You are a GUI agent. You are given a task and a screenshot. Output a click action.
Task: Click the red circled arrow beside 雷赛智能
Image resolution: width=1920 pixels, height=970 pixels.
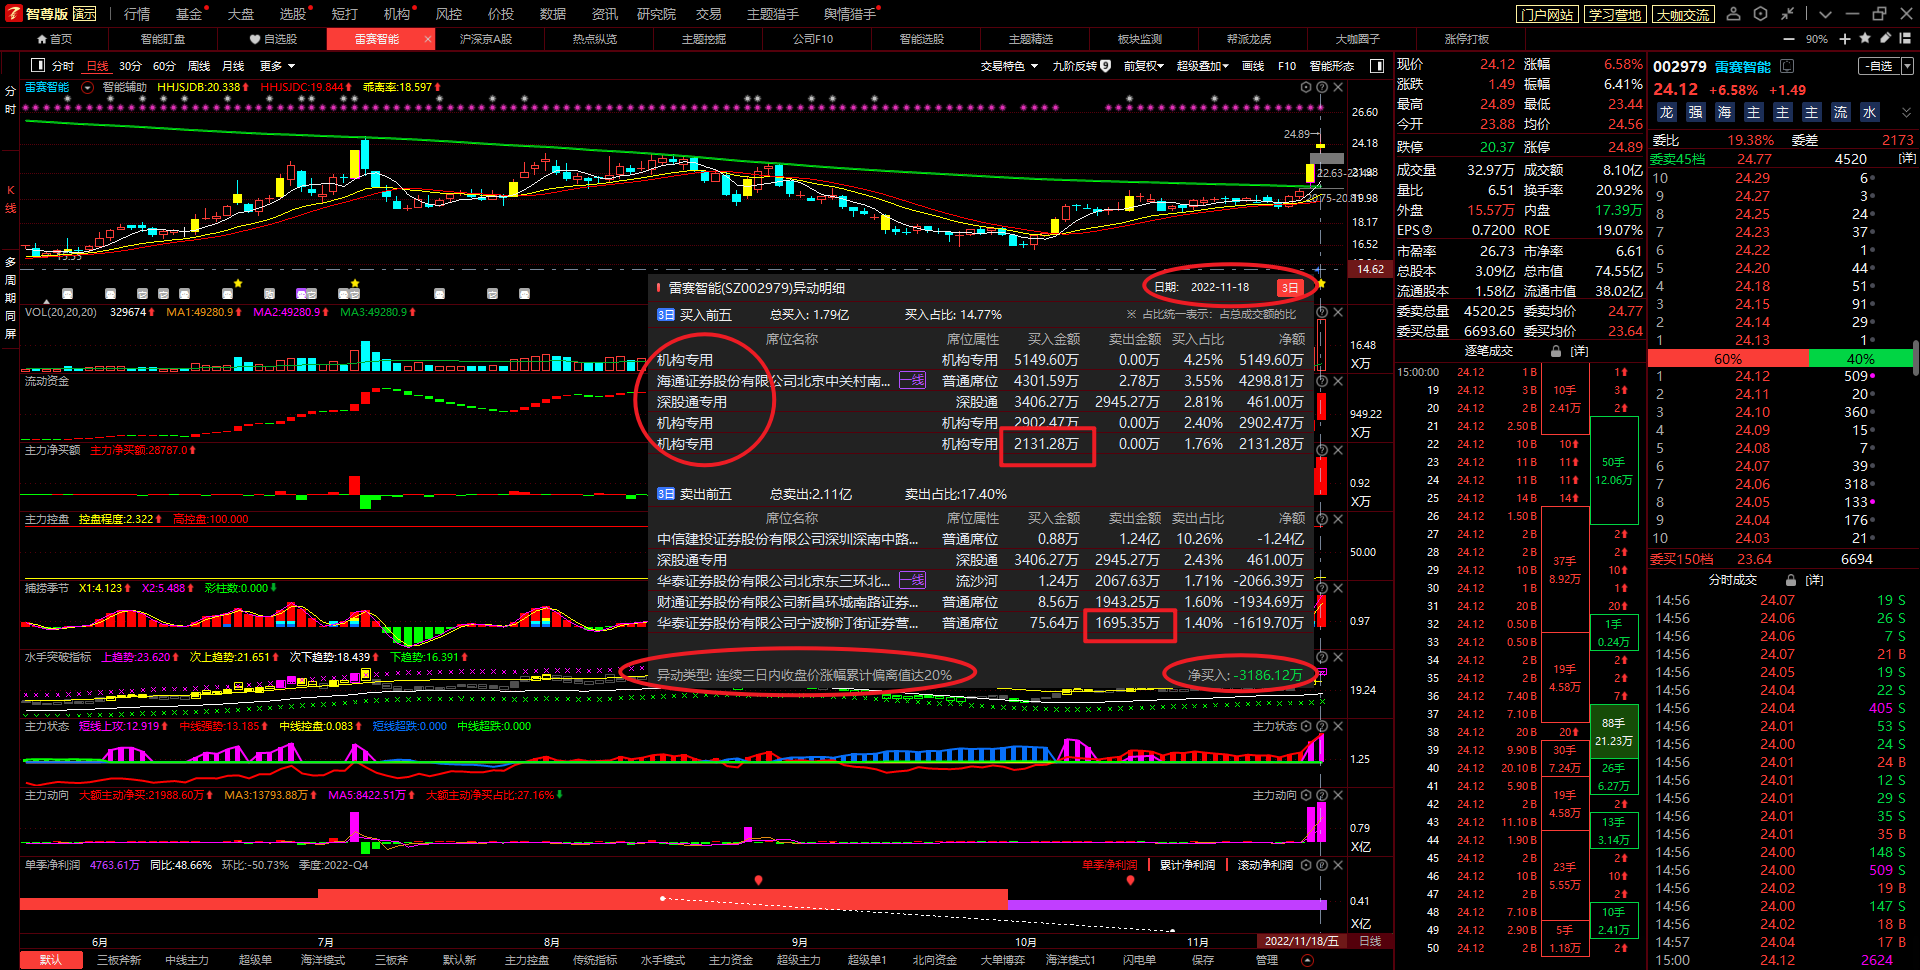88,87
